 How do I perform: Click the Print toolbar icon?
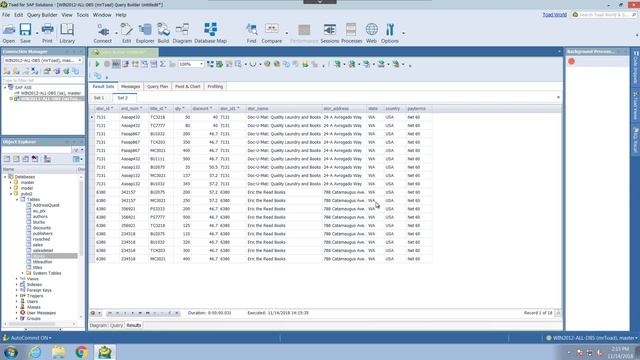[47, 33]
